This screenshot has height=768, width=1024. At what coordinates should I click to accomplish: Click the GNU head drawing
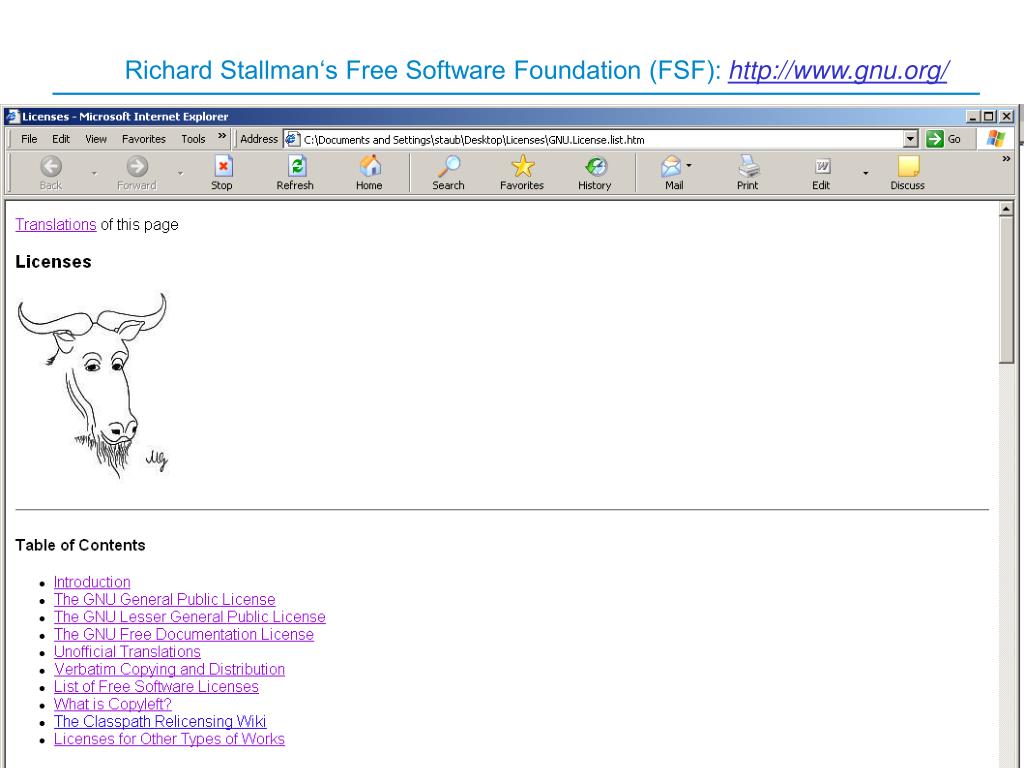pos(92,386)
